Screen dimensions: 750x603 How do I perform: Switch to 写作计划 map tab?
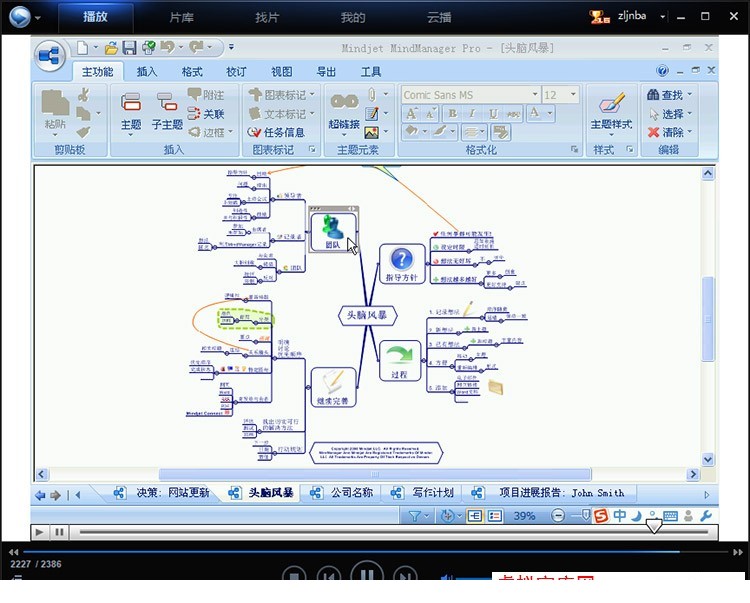(423, 493)
